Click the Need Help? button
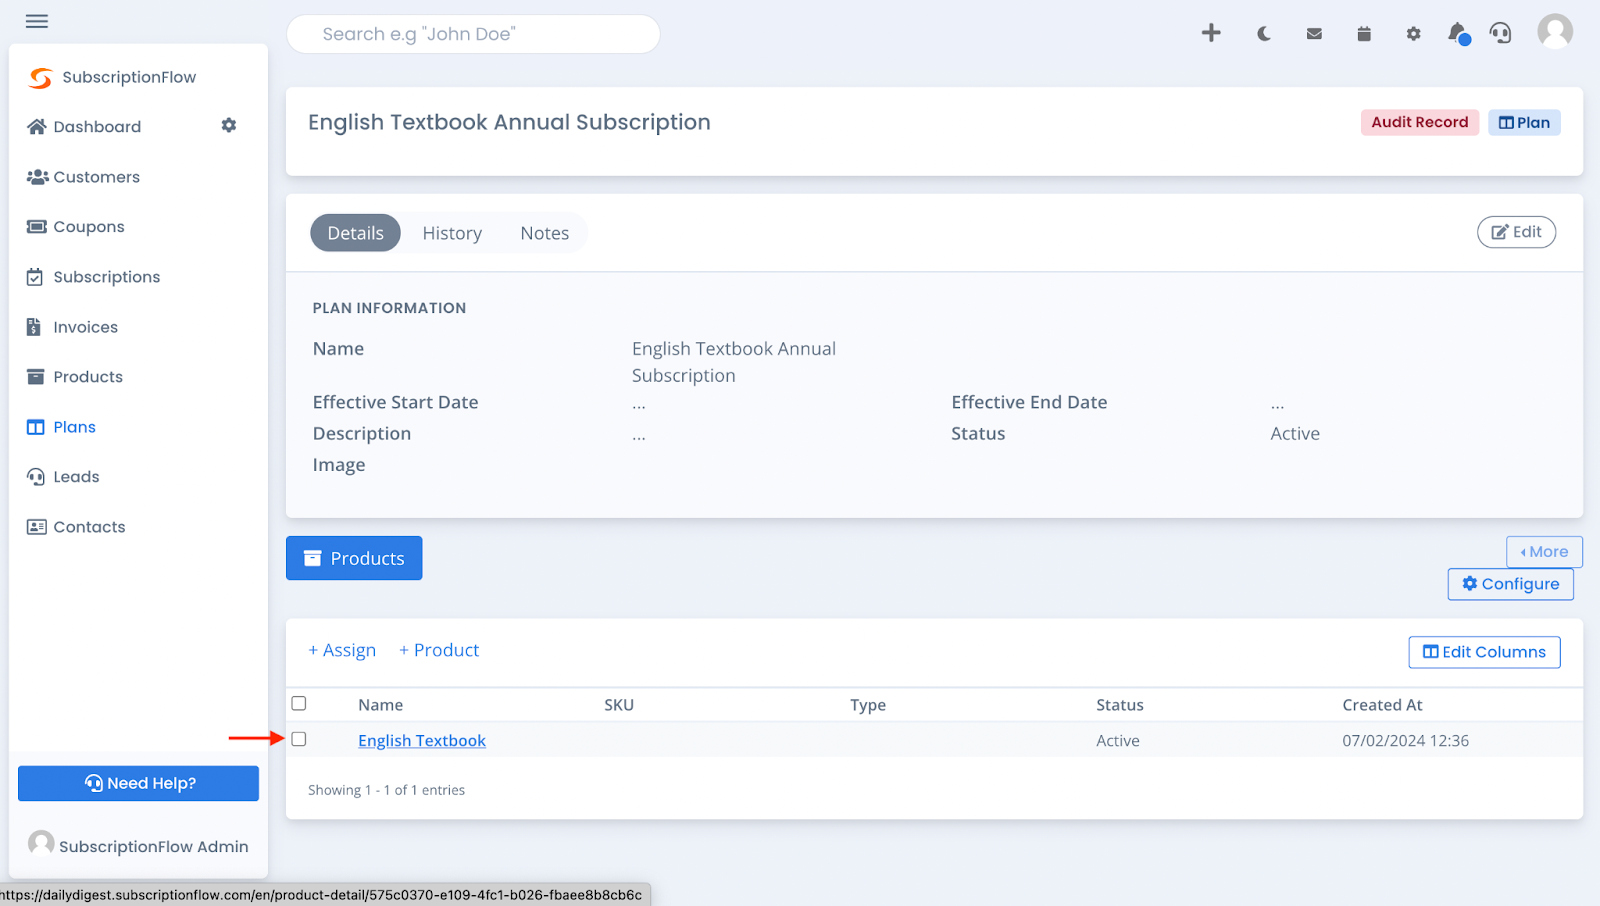Screen dimensions: 1600x906 click(138, 783)
